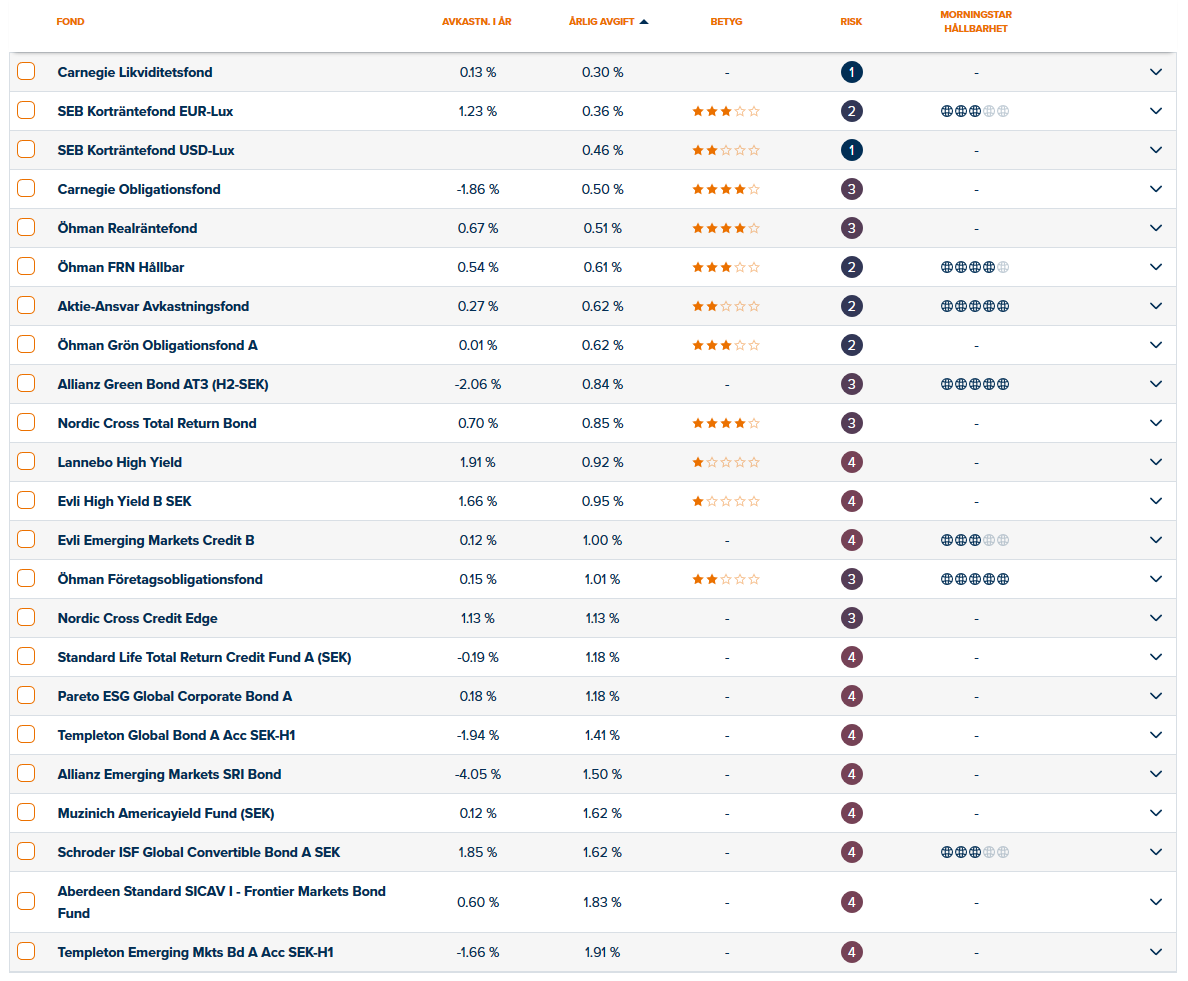Click sustainability globes for Allianz Green Bond AT3
This screenshot has width=1188, height=981.
click(975, 384)
